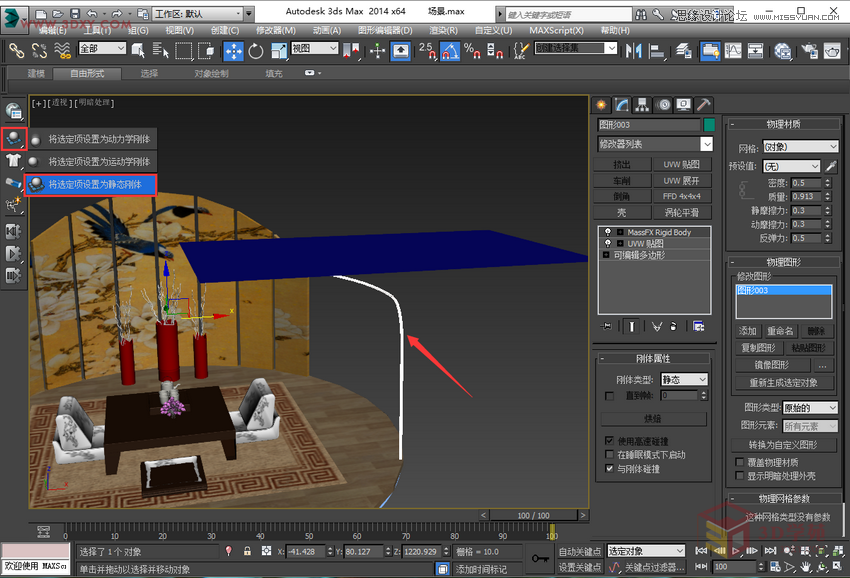Open the 修改器列表 dropdown
Screen dimensions: 850x578
click(706, 144)
